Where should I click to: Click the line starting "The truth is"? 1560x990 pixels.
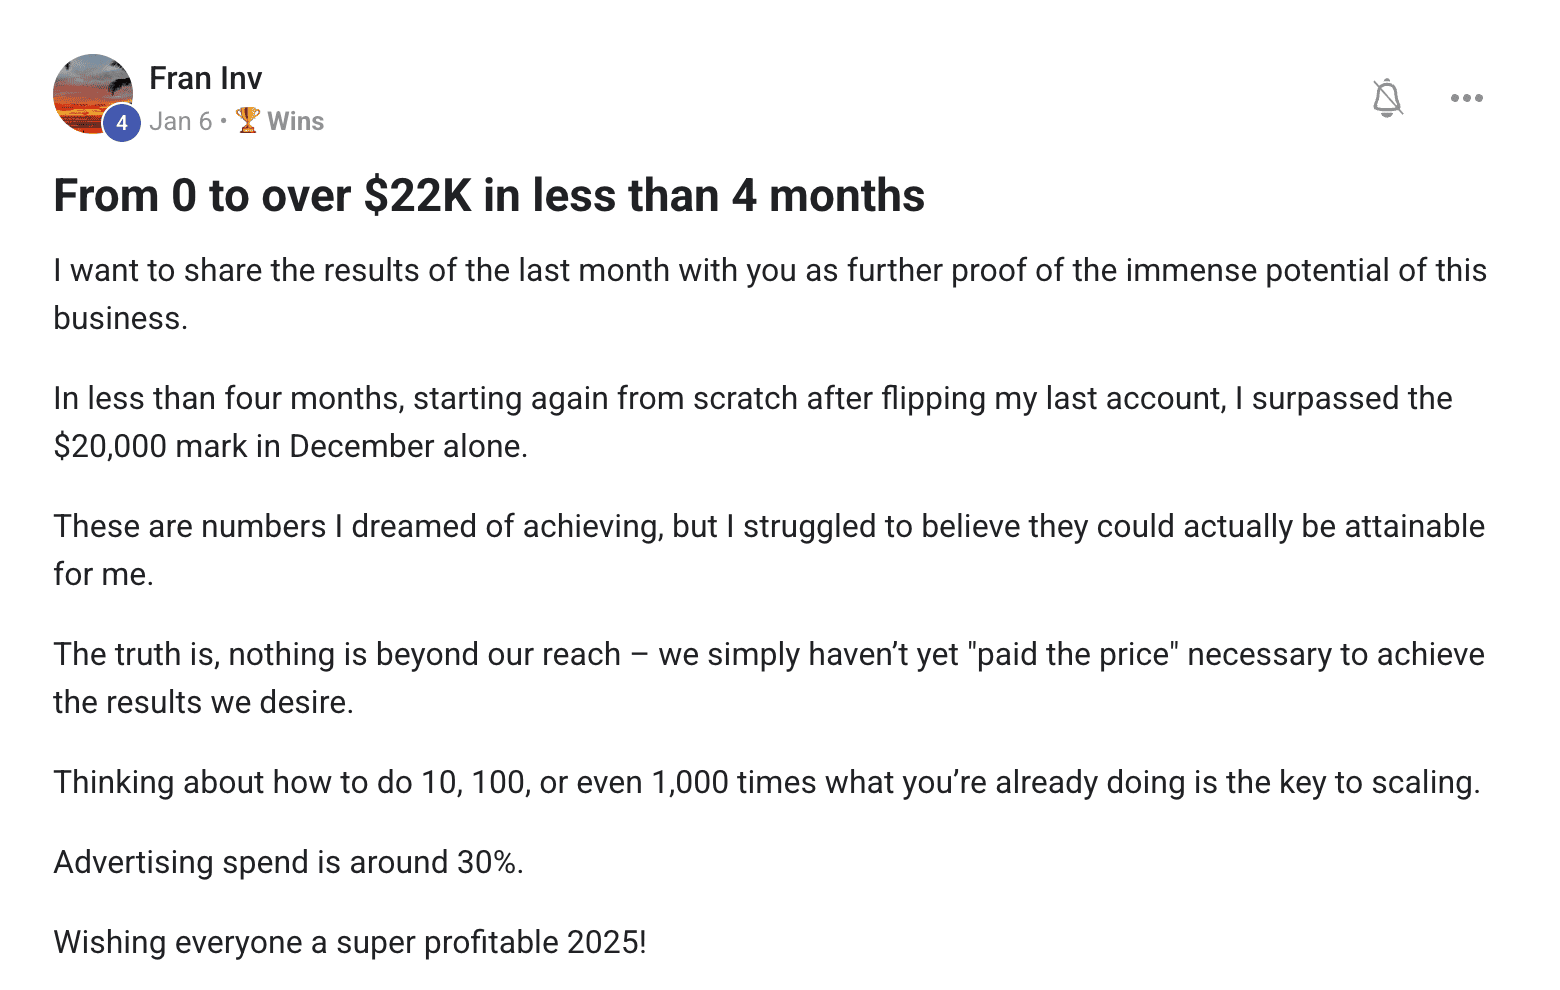coord(768,654)
